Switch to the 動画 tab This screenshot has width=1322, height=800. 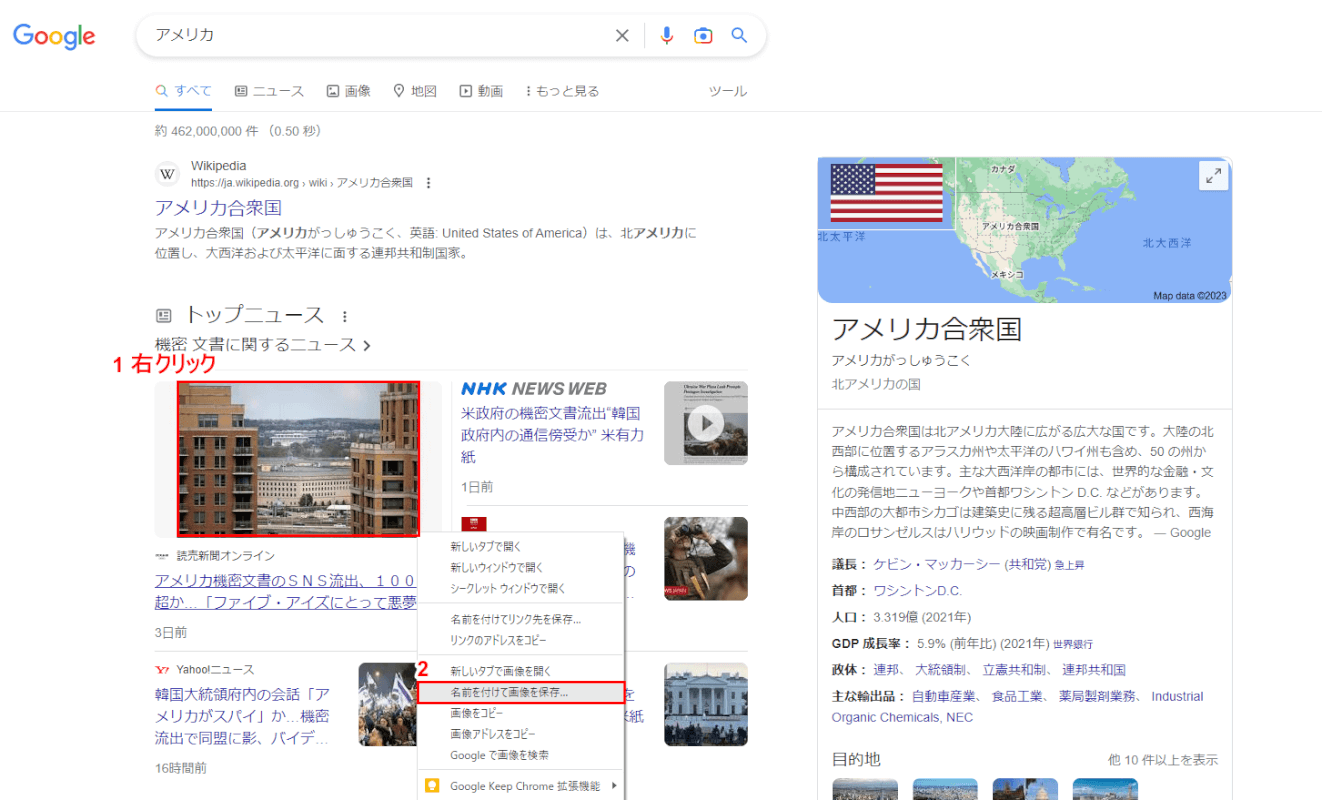(x=481, y=91)
